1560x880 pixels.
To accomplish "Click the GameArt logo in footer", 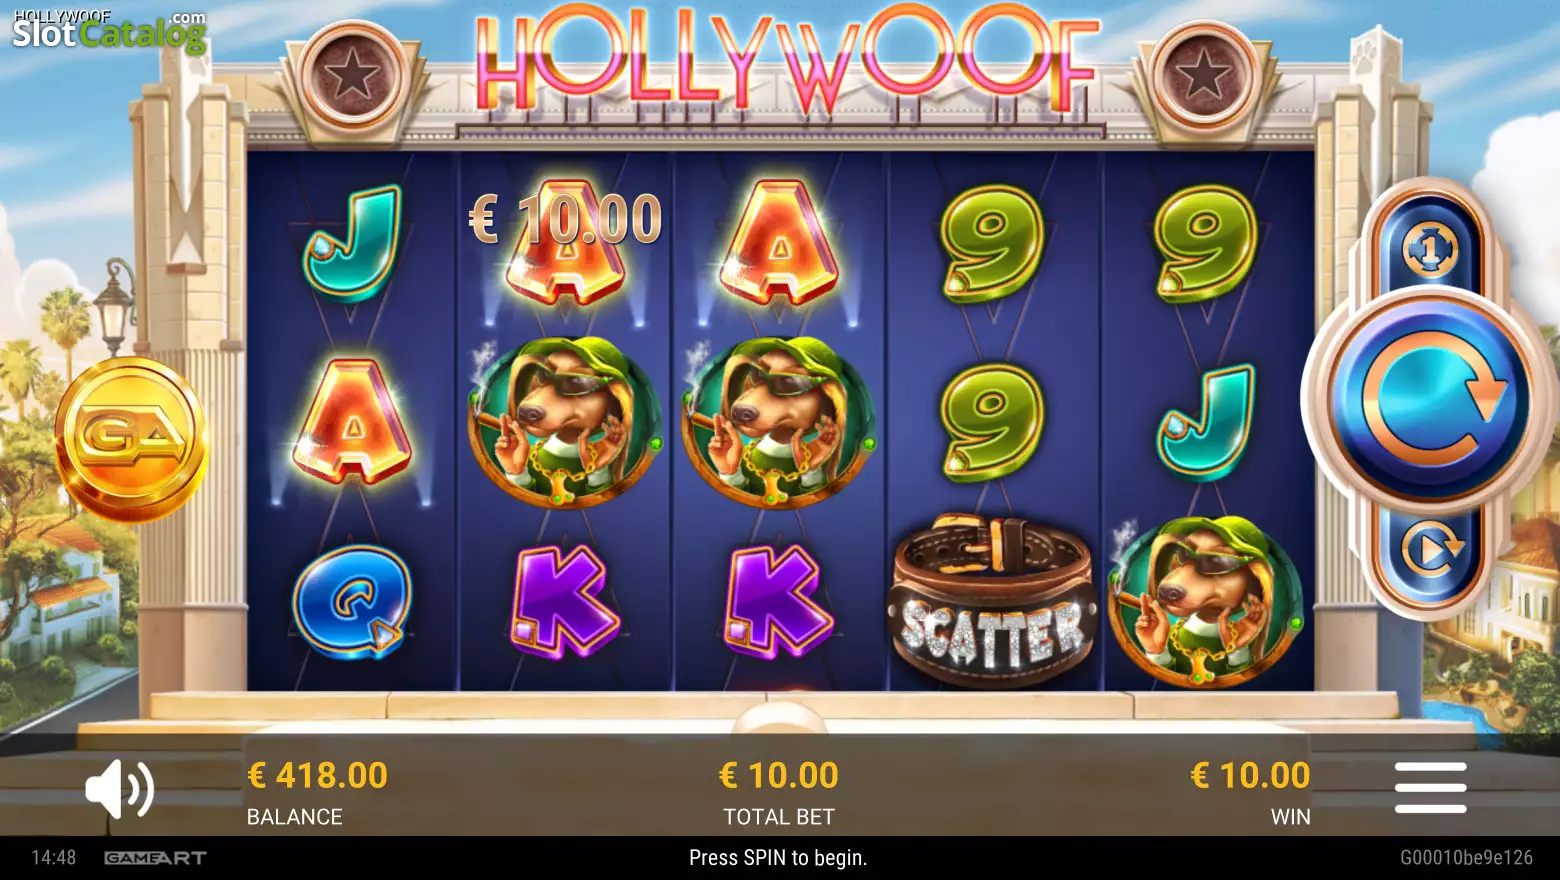I will coord(155,858).
